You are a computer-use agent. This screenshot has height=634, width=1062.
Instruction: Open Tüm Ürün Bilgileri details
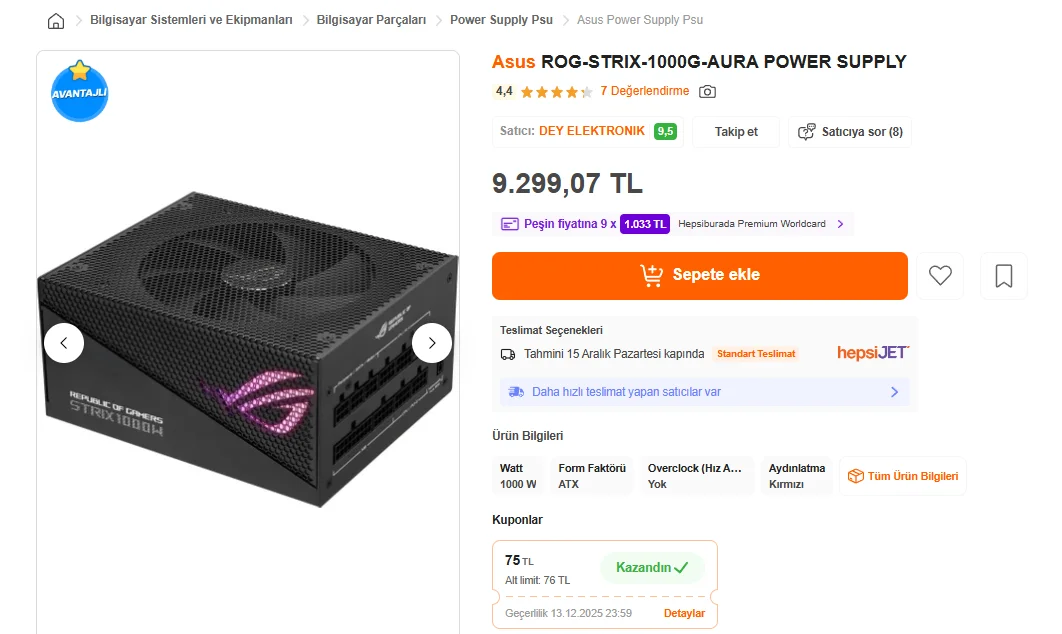click(x=903, y=476)
